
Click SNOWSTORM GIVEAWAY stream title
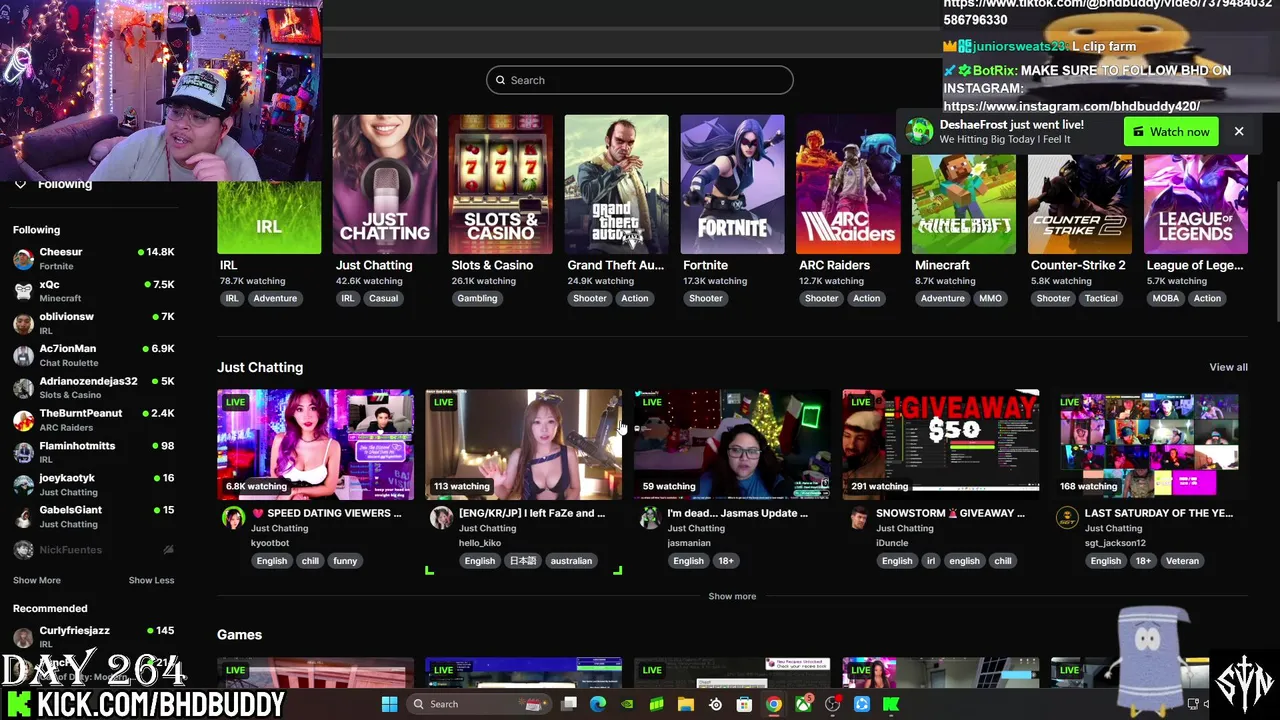(950, 513)
